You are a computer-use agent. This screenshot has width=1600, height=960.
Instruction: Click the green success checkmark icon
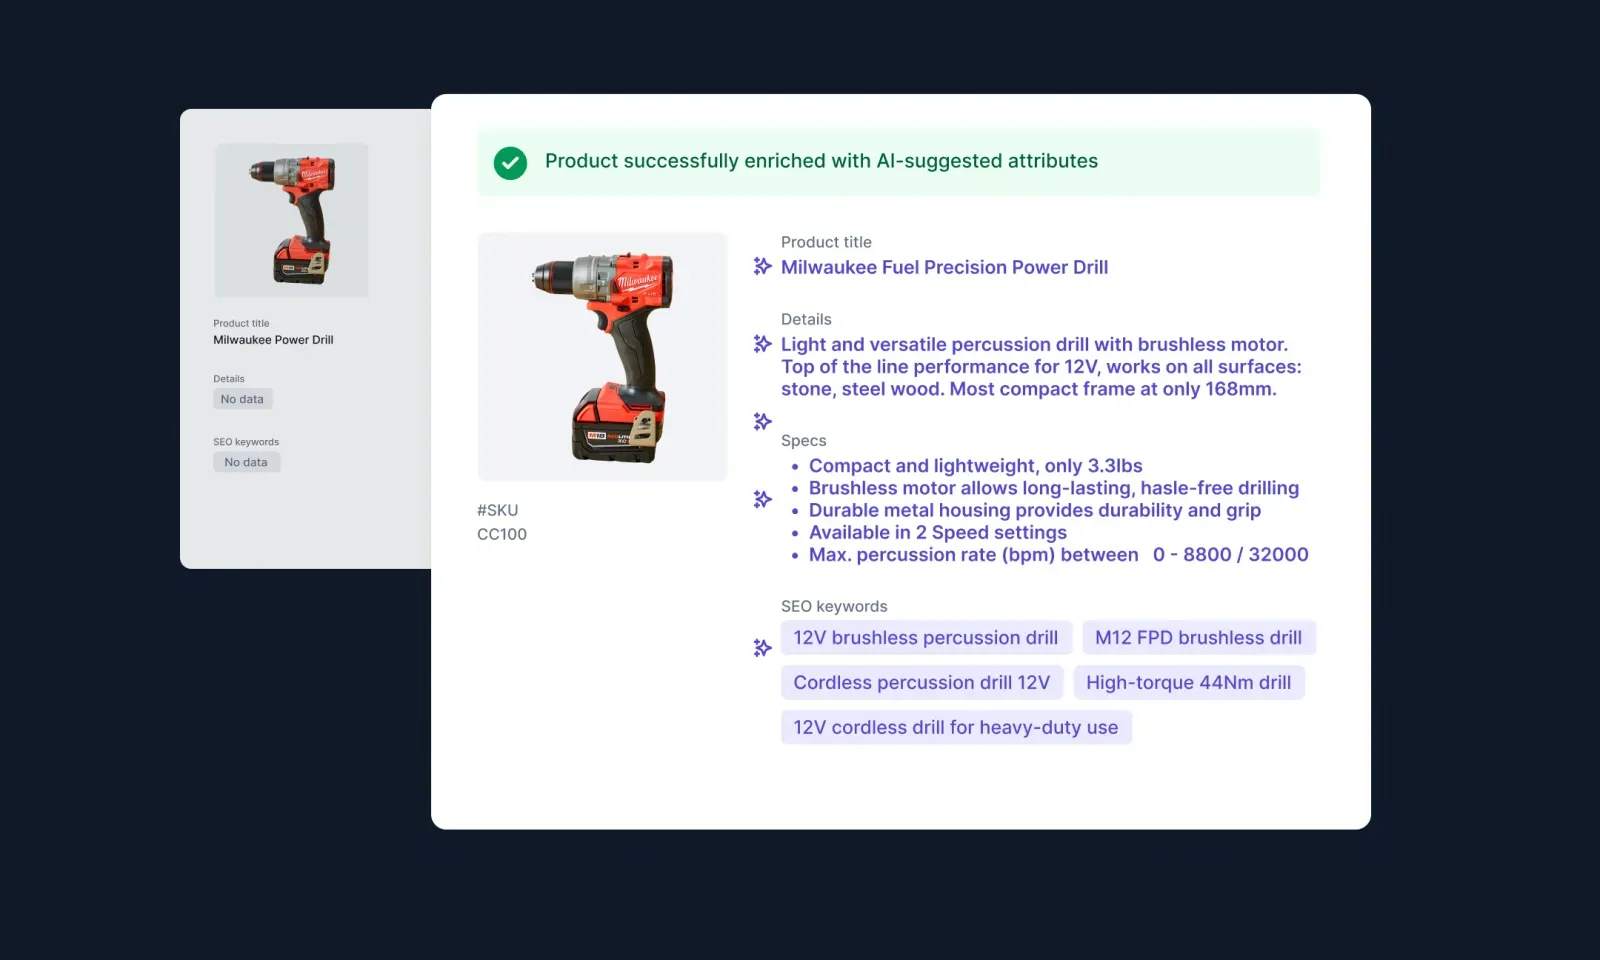[510, 163]
